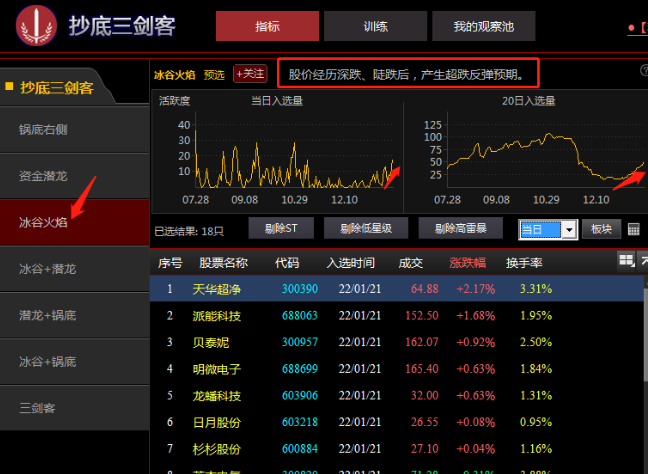The width and height of the screenshot is (648, 474).
Task: Toggle the 剔除低星级 filter button
Action: tap(366, 229)
